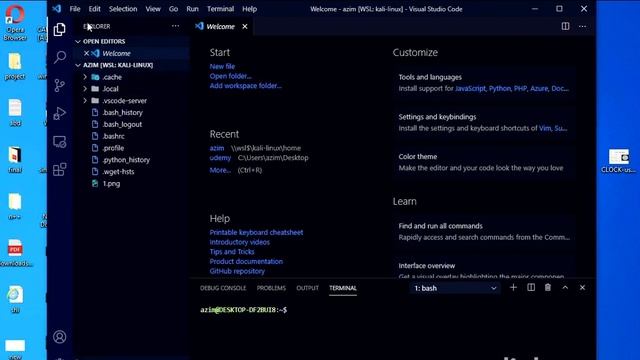Expand the .cache folder
This screenshot has width=640, height=360.
click(x=85, y=77)
